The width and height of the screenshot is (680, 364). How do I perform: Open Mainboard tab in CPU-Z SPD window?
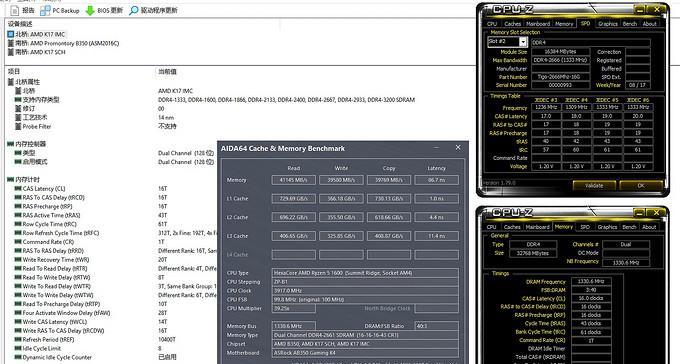point(538,24)
